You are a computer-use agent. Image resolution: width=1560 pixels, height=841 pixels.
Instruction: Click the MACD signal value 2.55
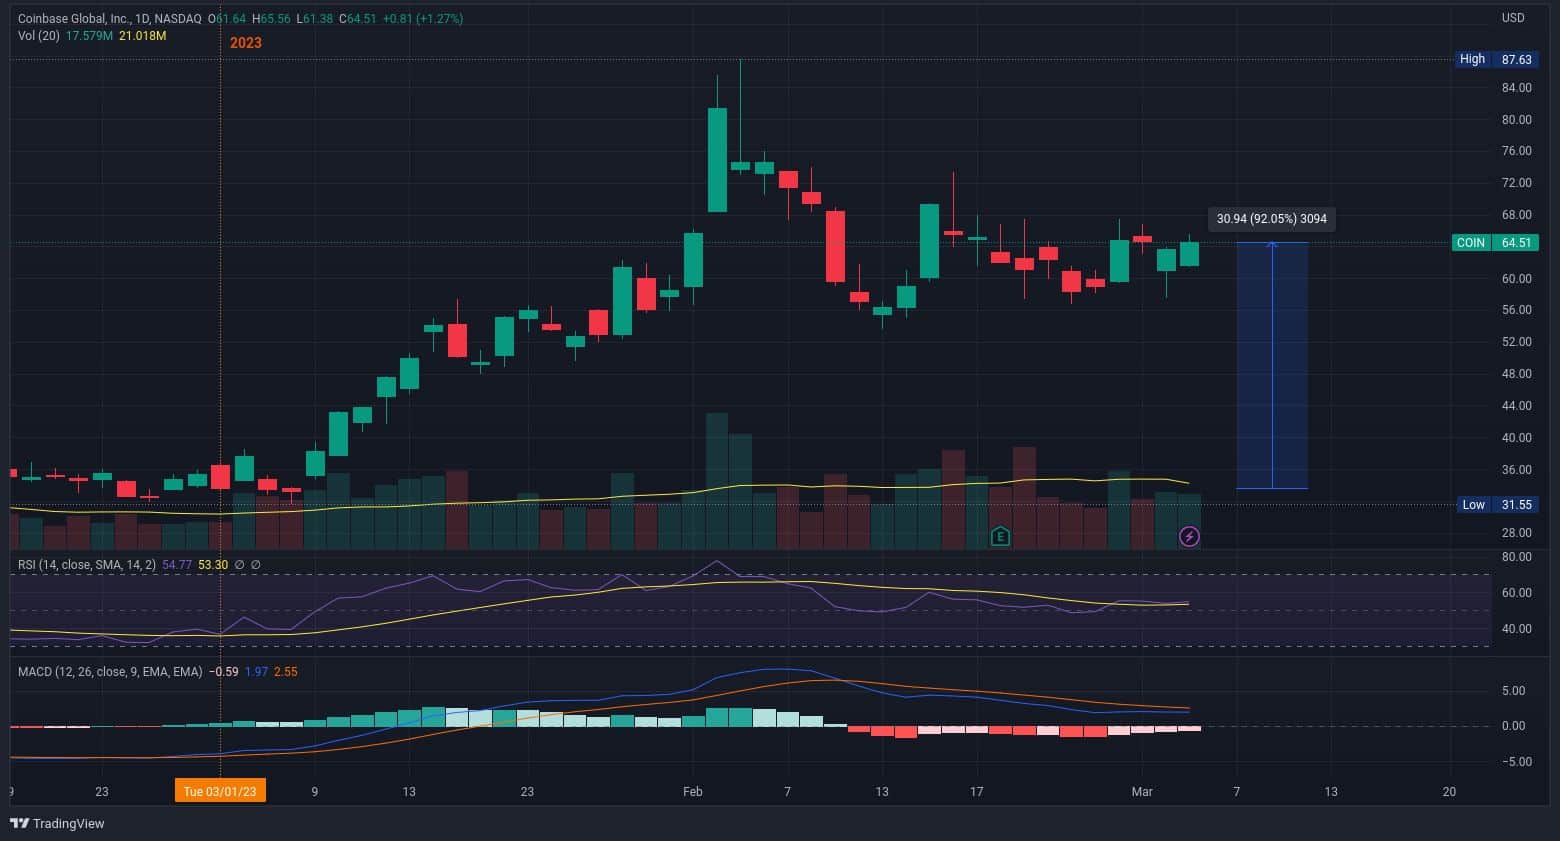pos(286,672)
